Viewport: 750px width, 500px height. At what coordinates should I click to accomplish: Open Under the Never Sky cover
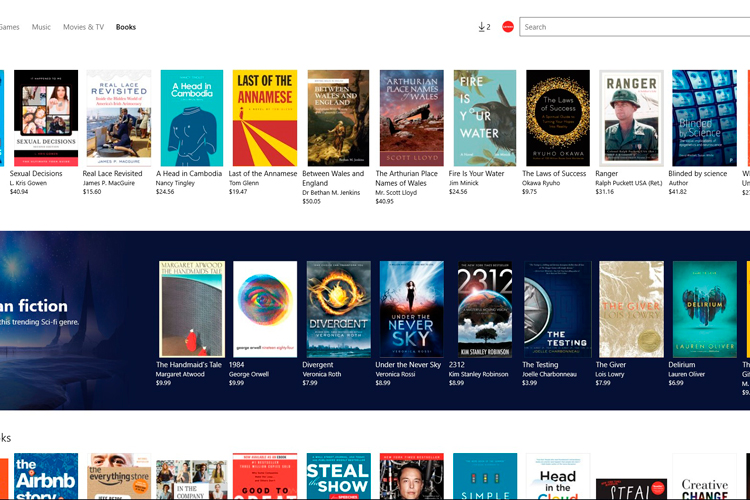[x=412, y=309]
